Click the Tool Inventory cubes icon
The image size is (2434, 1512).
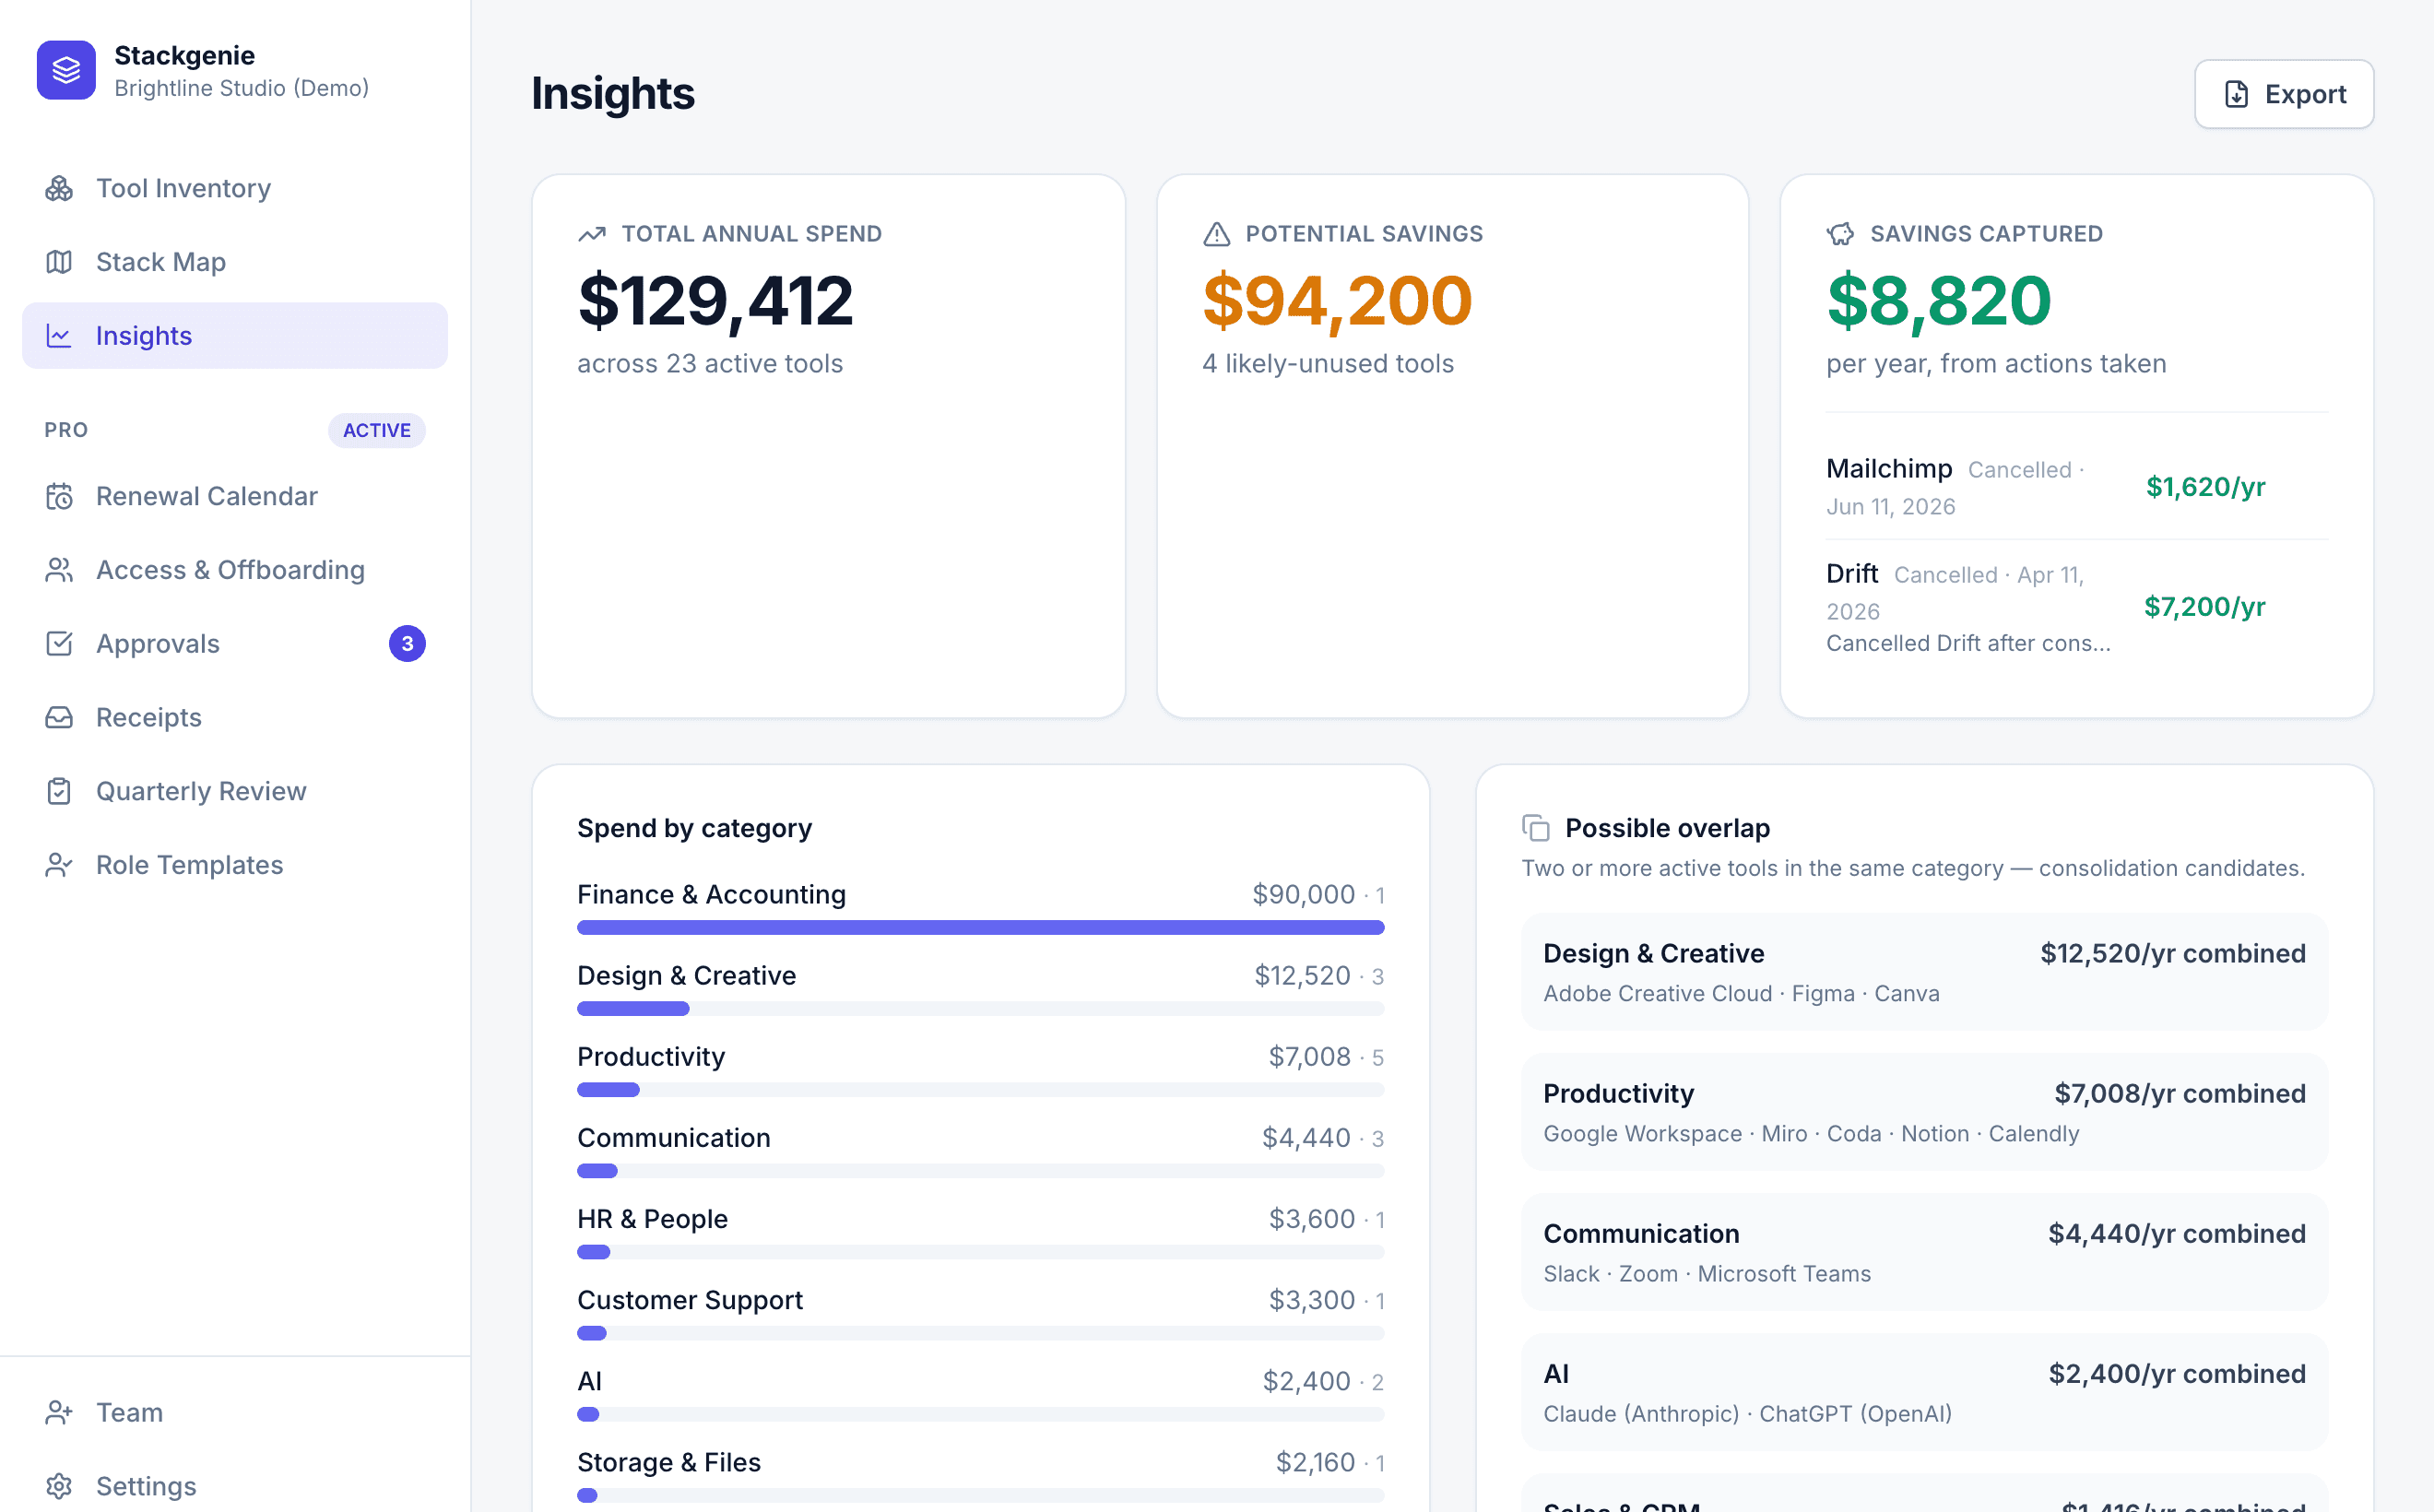point(59,188)
